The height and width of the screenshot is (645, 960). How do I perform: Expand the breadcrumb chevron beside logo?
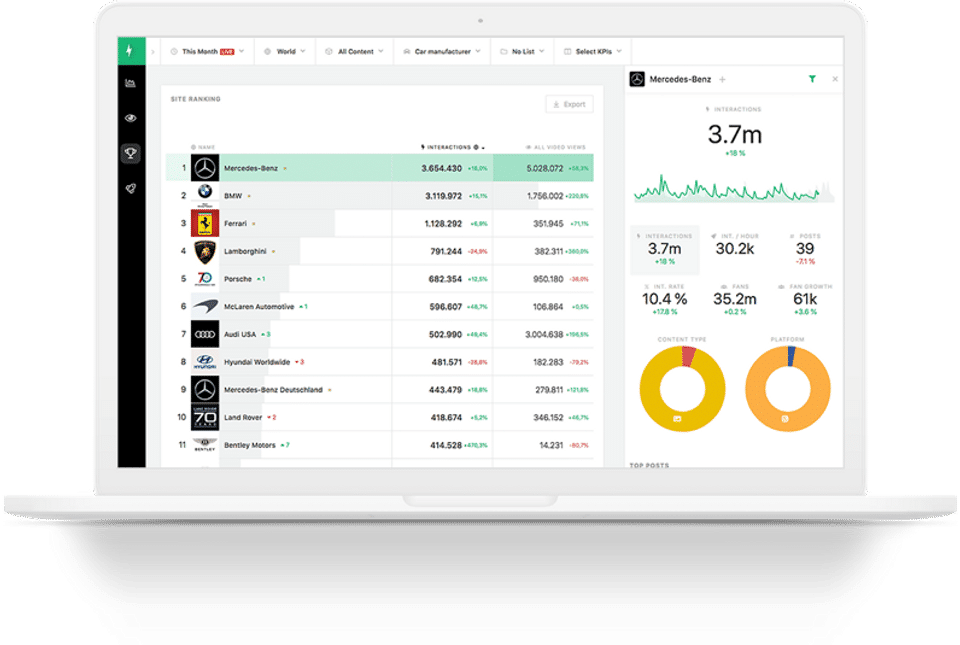pos(153,51)
